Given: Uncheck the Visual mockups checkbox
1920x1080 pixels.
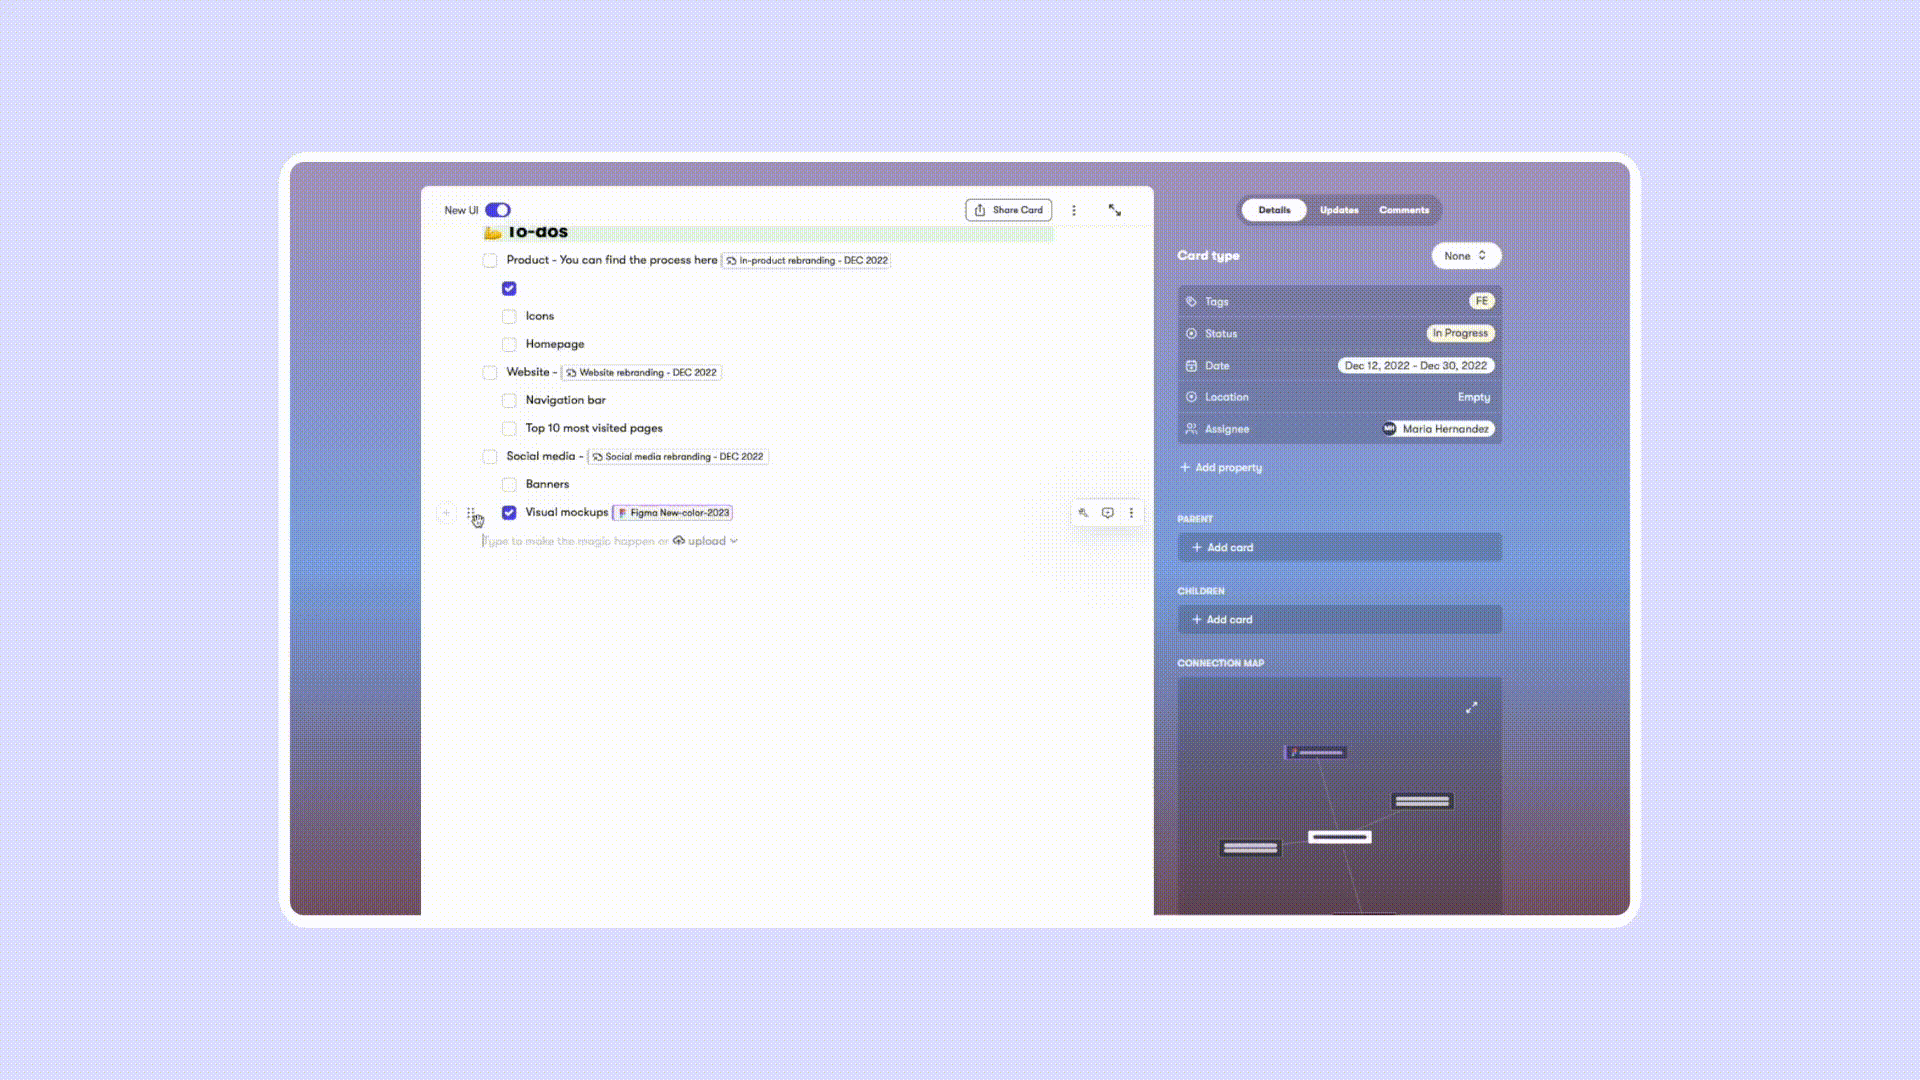Looking at the screenshot, I should [509, 513].
